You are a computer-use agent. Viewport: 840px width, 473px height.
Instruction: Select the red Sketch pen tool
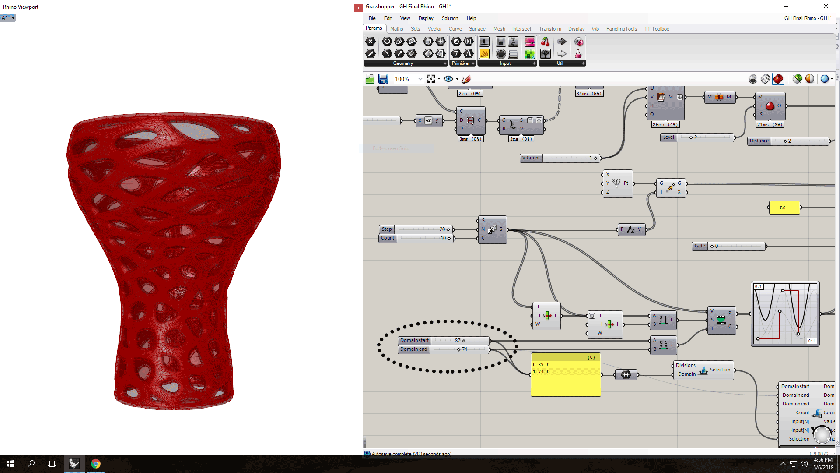click(x=466, y=78)
